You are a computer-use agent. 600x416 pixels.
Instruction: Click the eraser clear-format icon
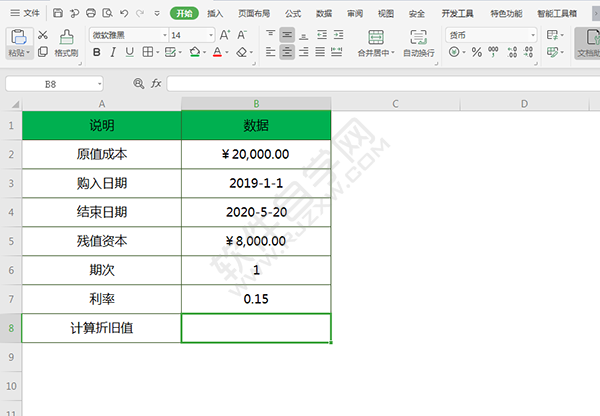click(241, 52)
